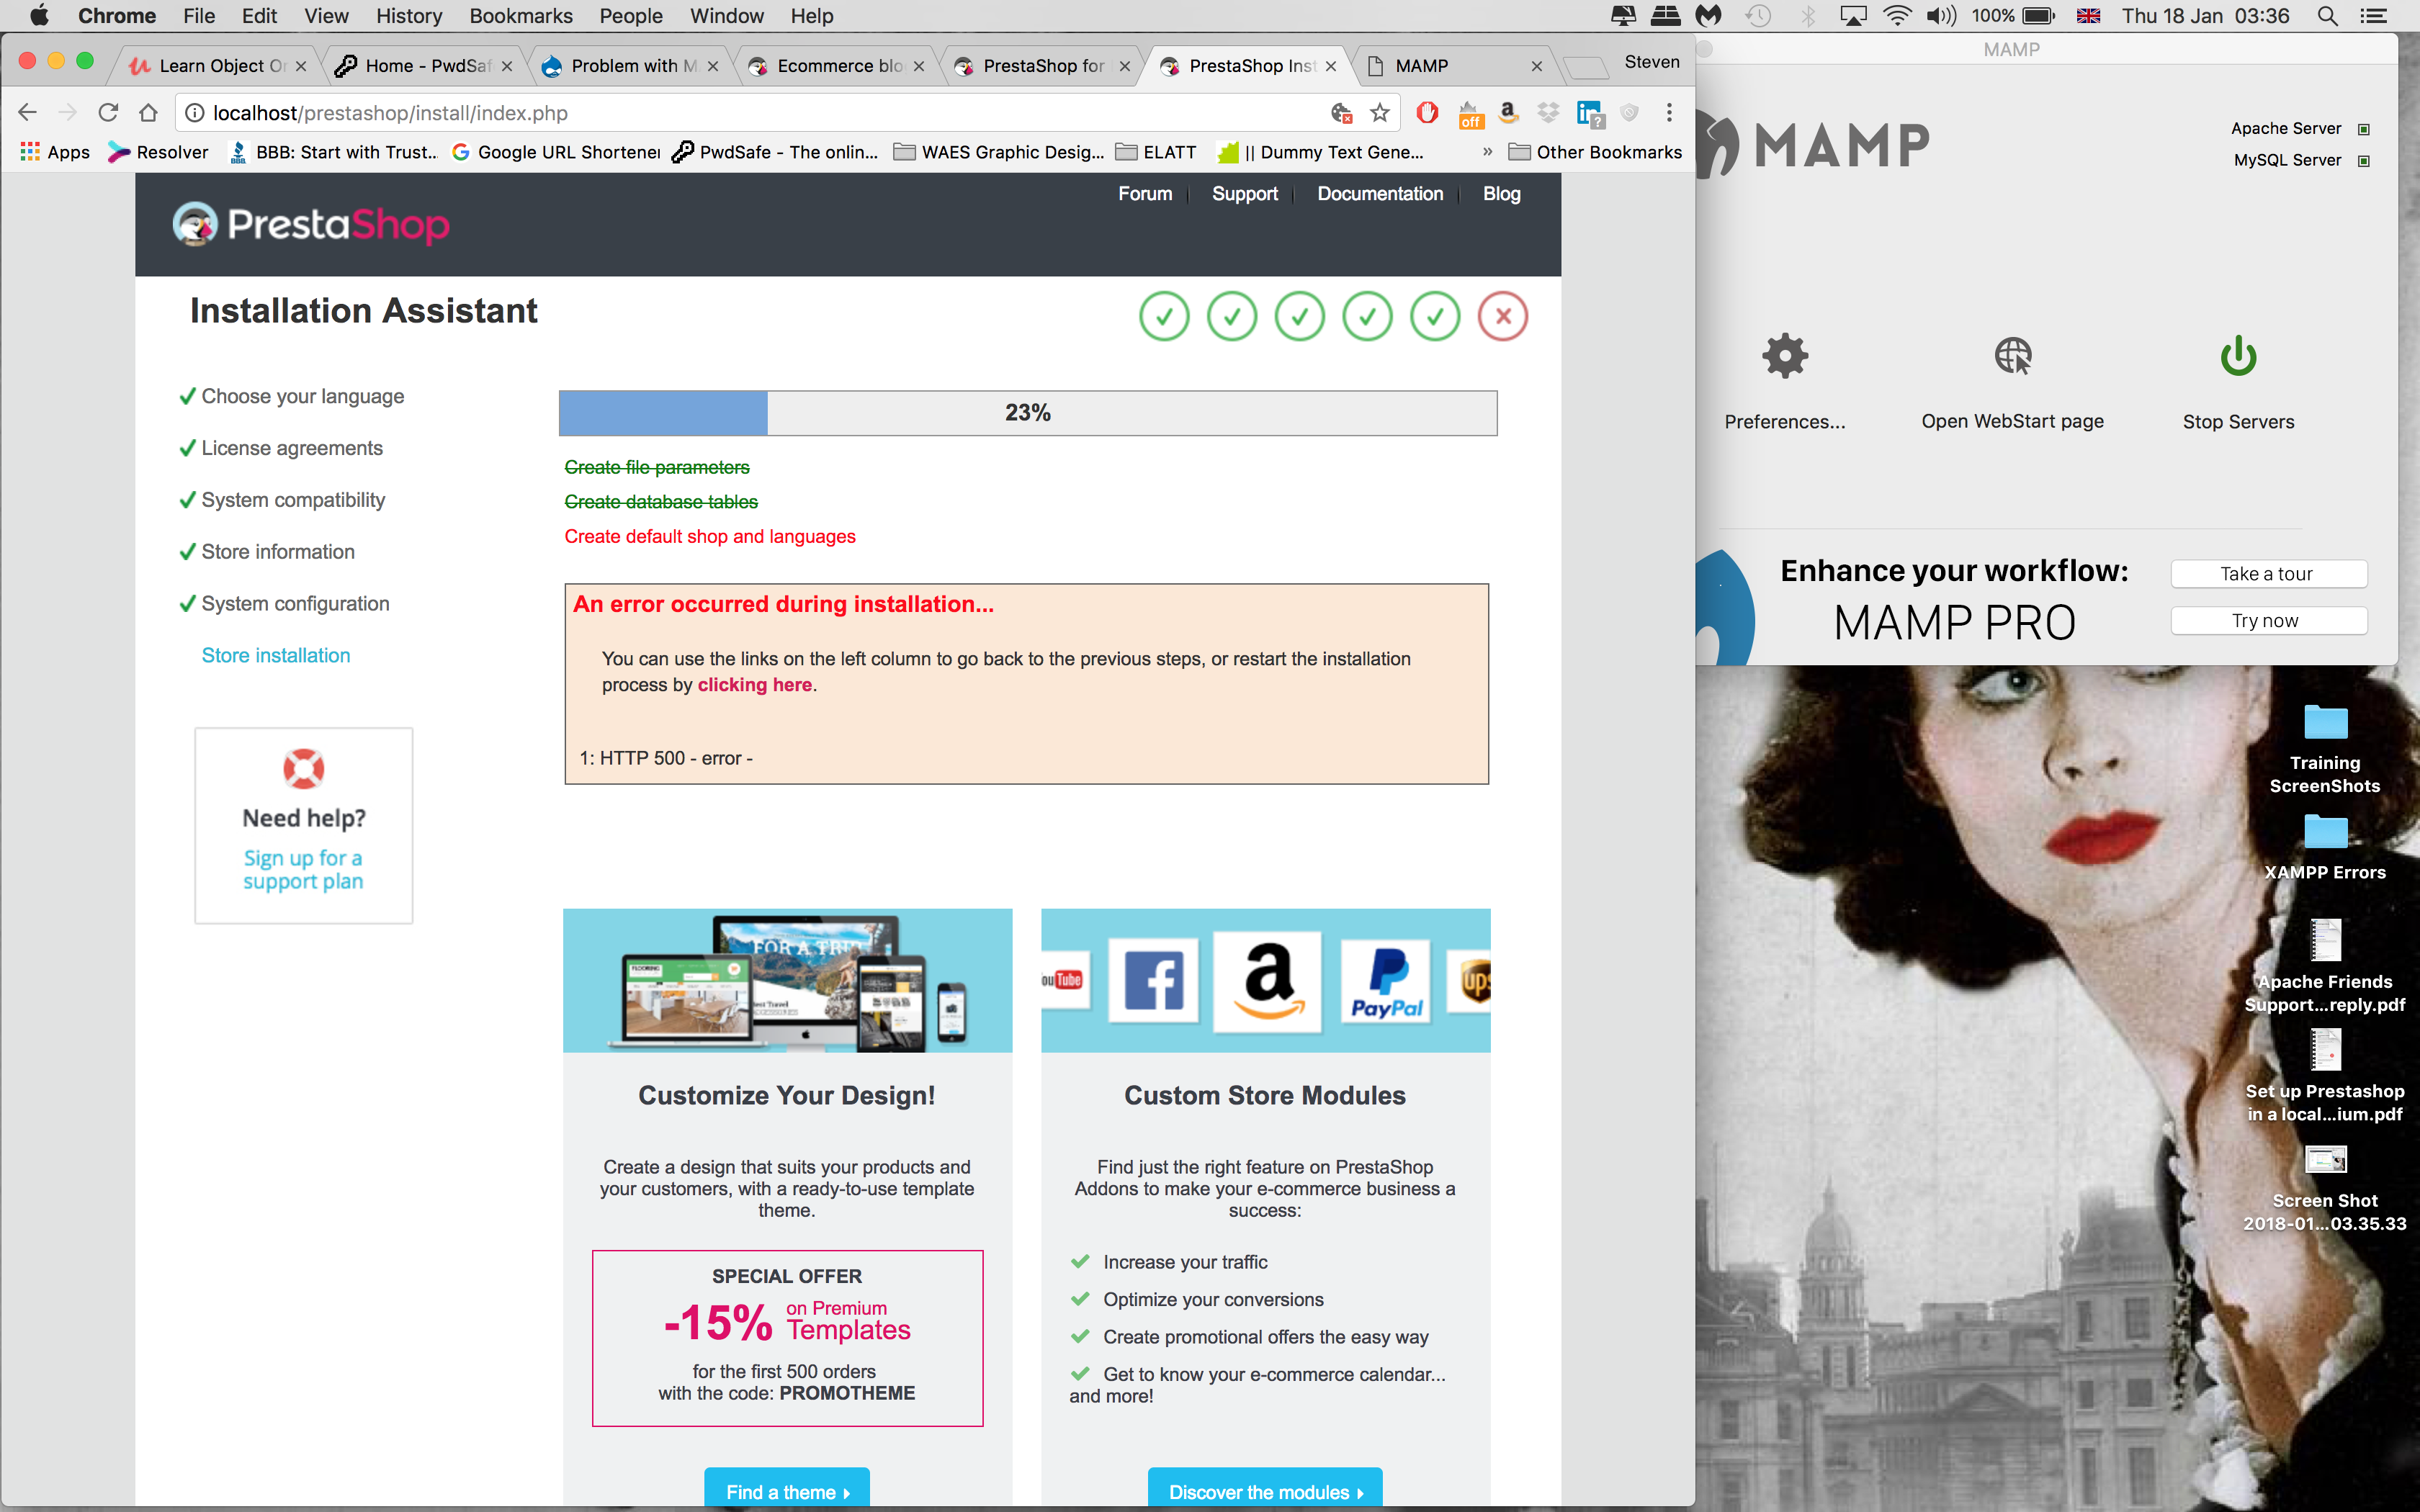Open the Chrome three-dot menu

(1669, 113)
